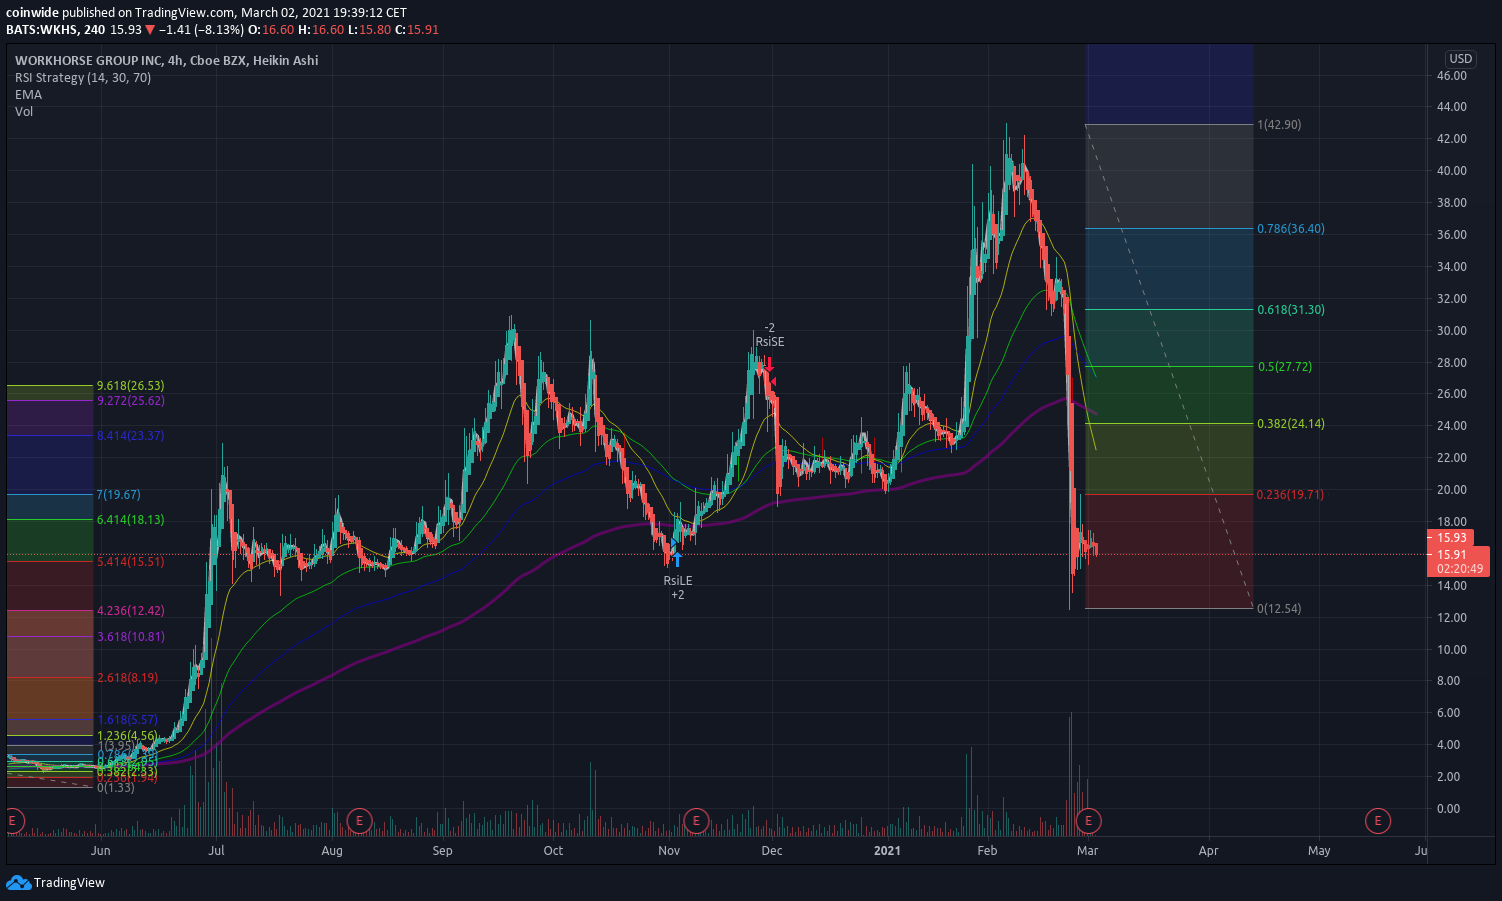Click the 0.00 price axis value
This screenshot has width=1502, height=901.
tap(1448, 809)
